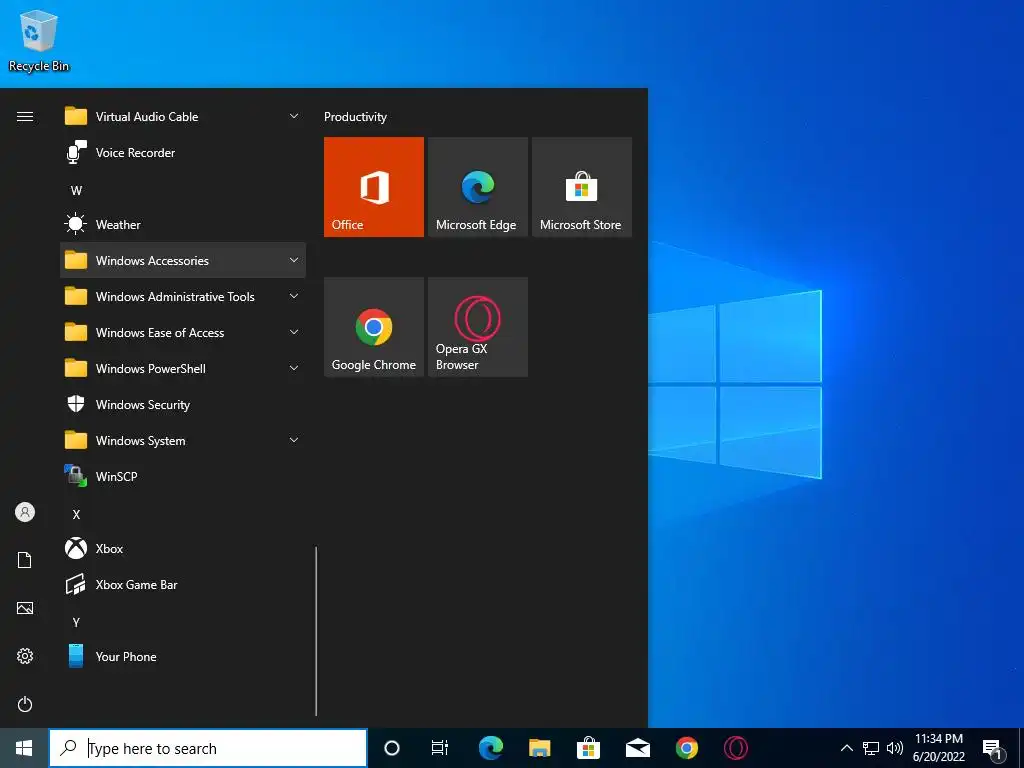Open the Opera GX Browser tile
This screenshot has width=1024, height=768.
(477, 327)
